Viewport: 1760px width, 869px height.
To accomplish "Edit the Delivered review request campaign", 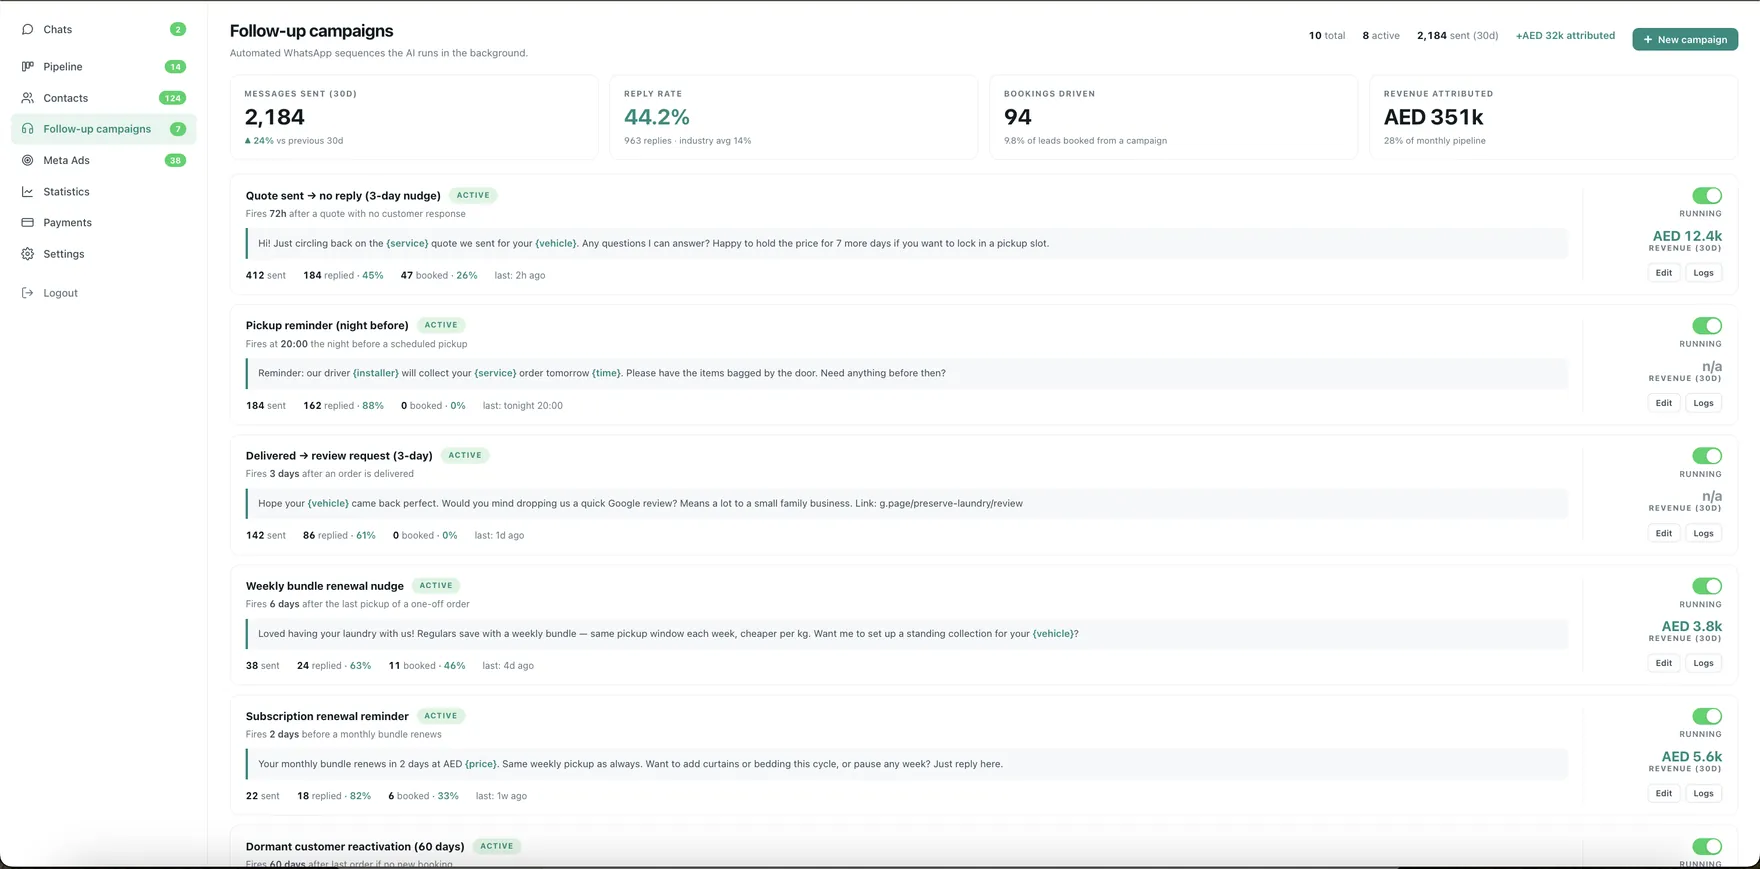I will 1664,533.
